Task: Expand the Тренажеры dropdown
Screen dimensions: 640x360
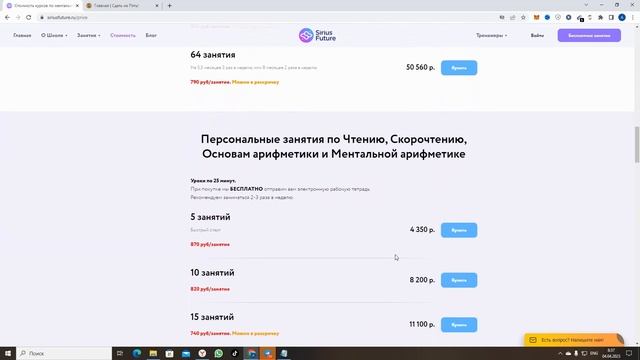Action: (491, 36)
